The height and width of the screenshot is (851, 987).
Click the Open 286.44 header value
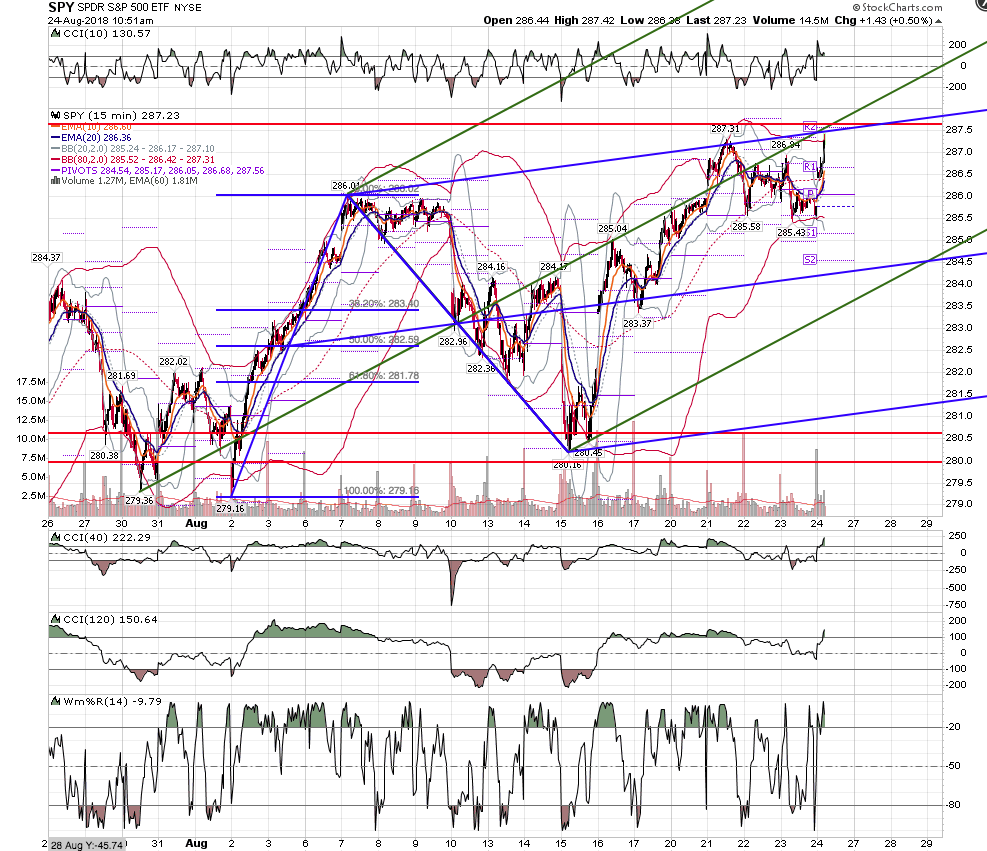pyautogui.click(x=516, y=21)
